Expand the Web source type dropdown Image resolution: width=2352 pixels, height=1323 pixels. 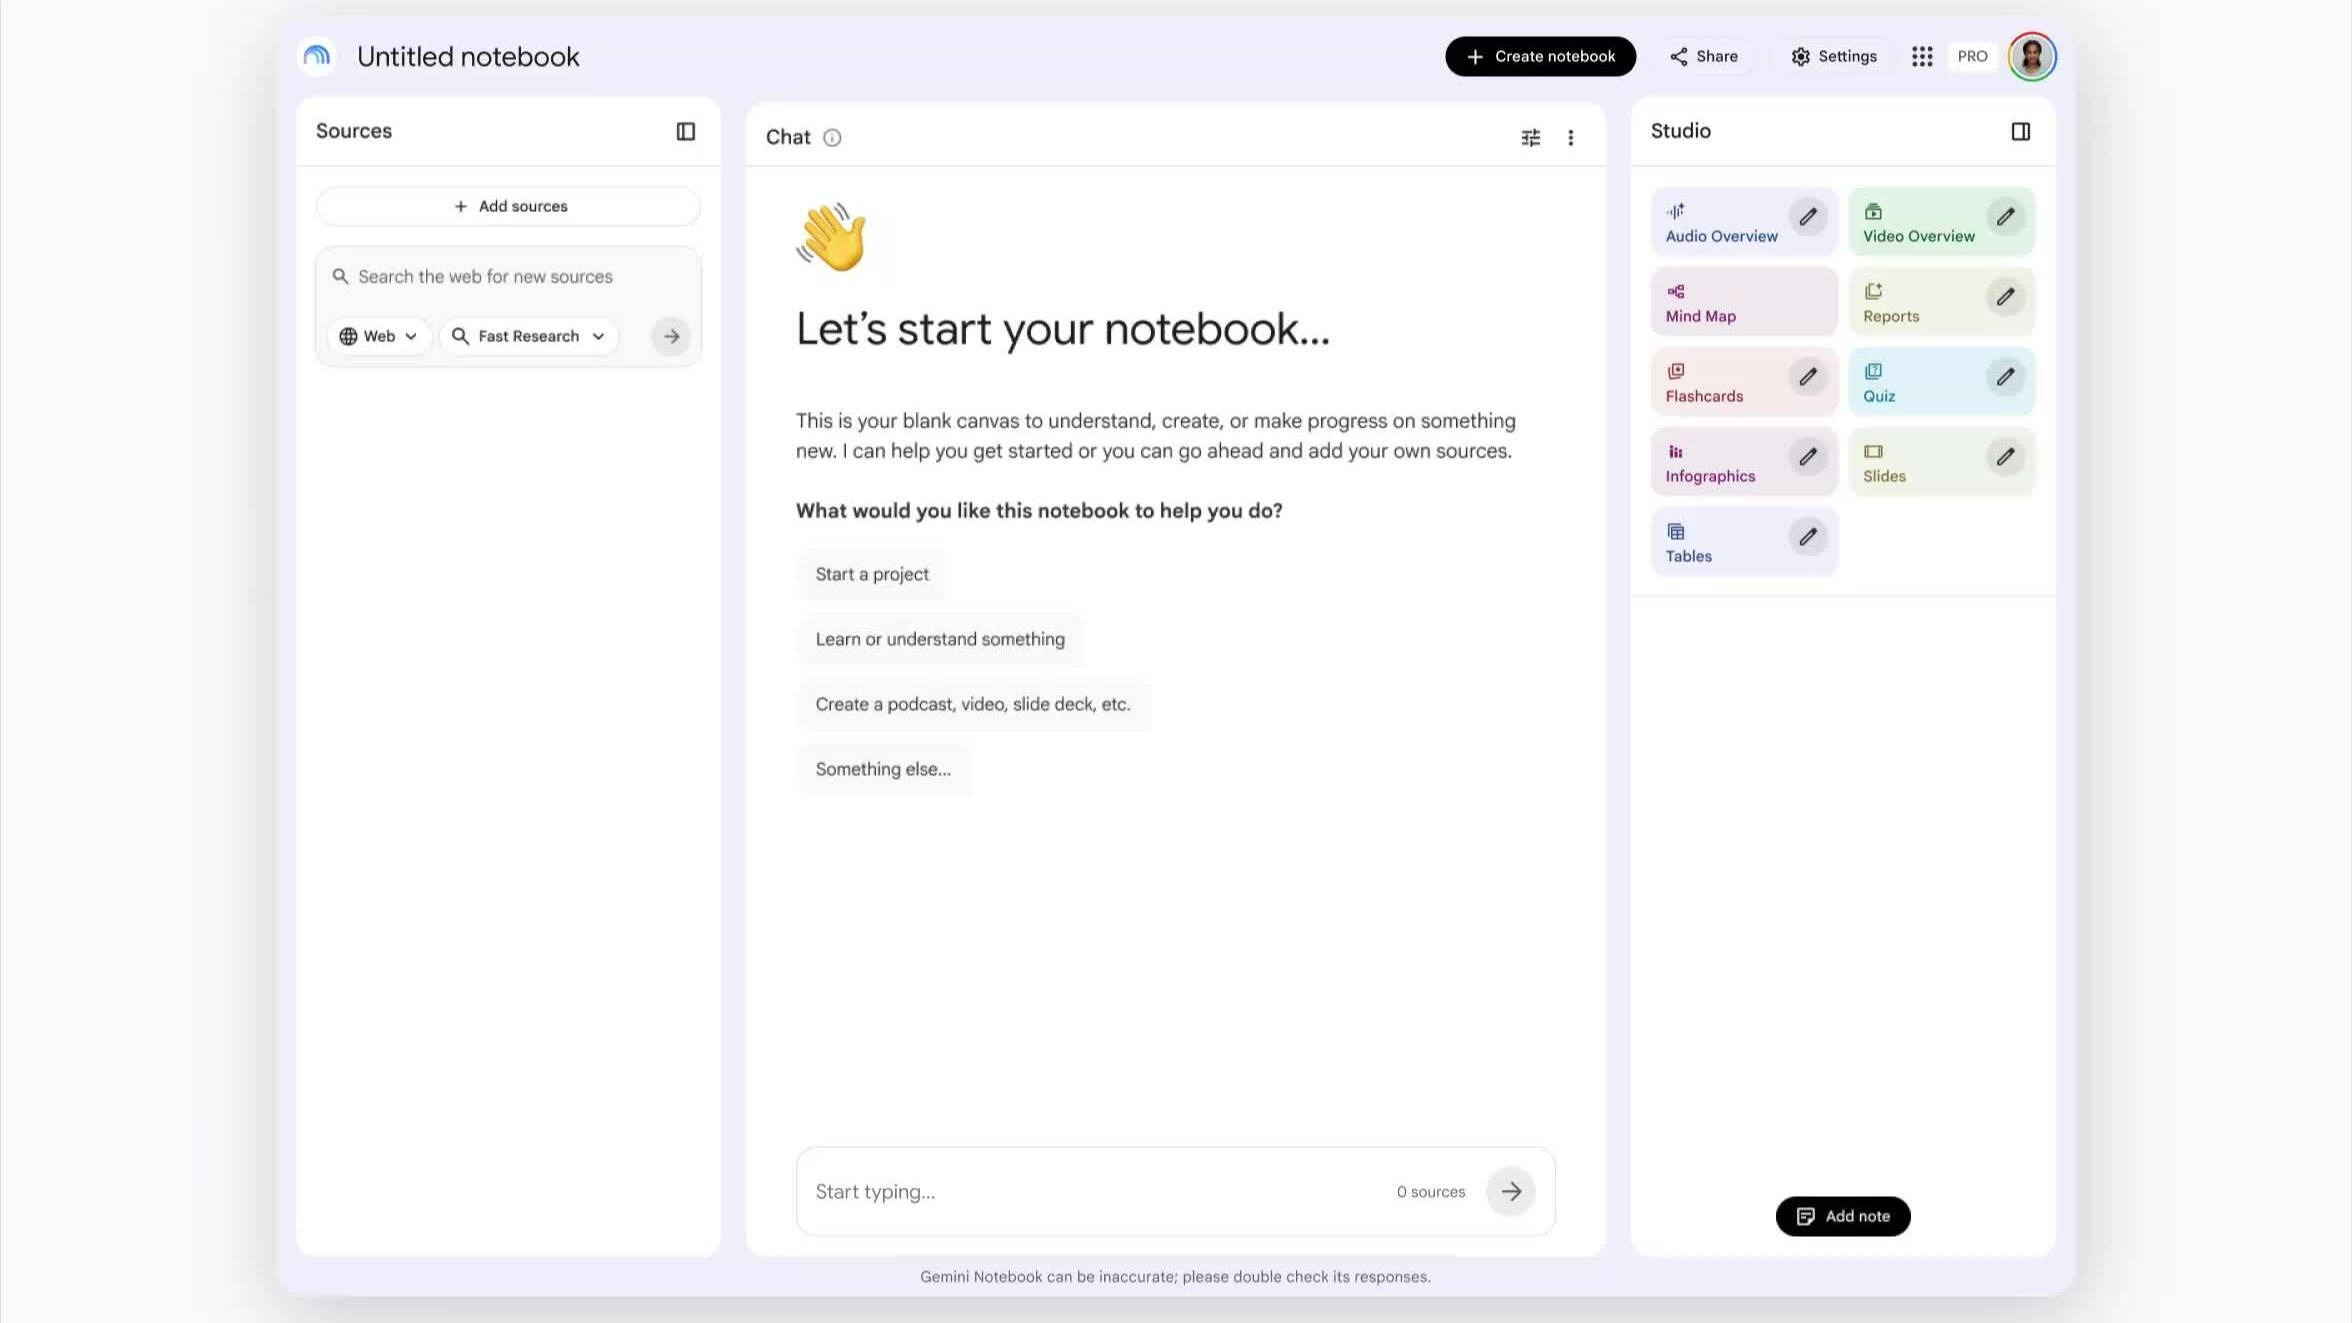[x=378, y=336]
